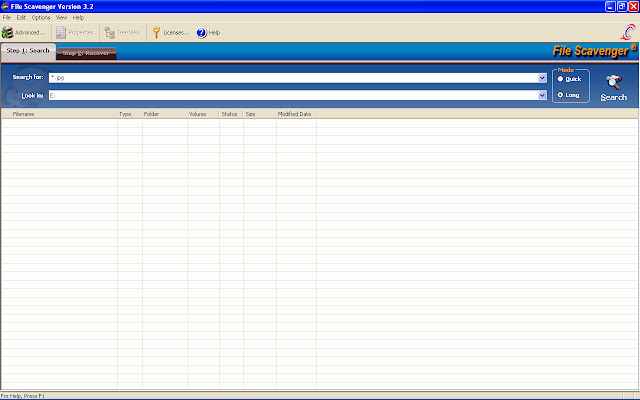Open the Options menu
This screenshot has height=400, width=640.
pyautogui.click(x=41, y=18)
